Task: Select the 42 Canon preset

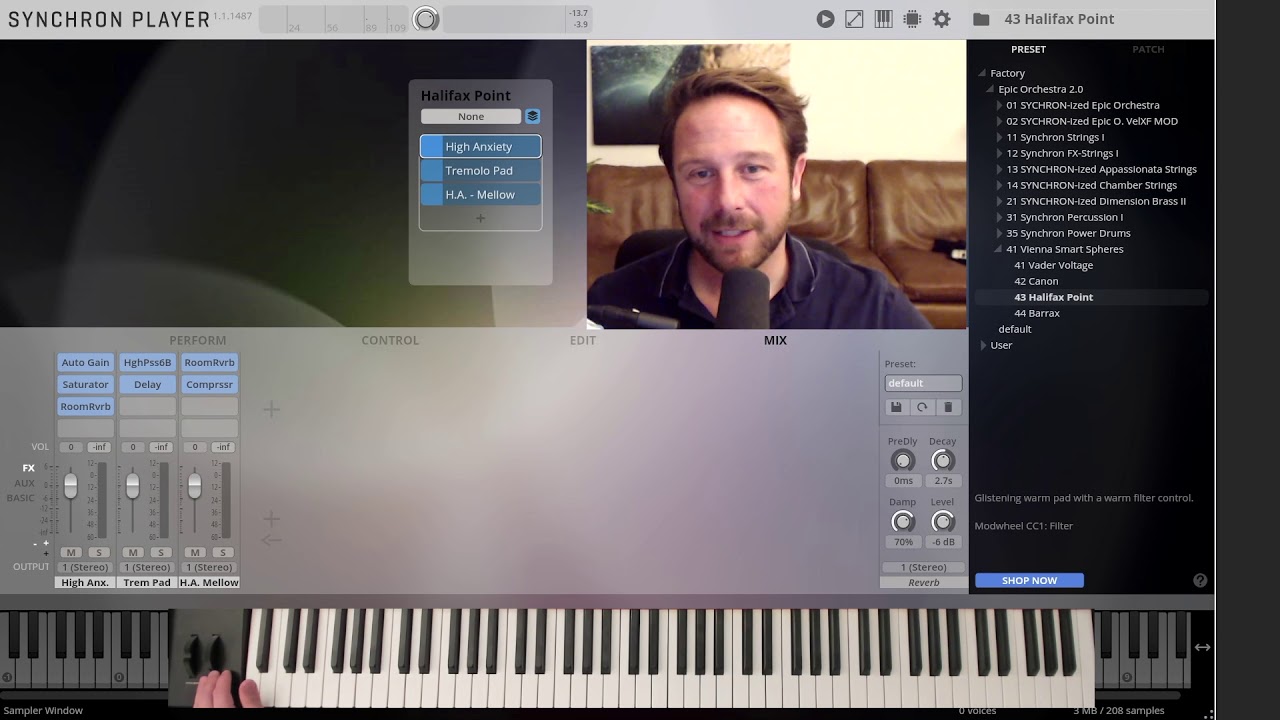Action: point(1036,281)
